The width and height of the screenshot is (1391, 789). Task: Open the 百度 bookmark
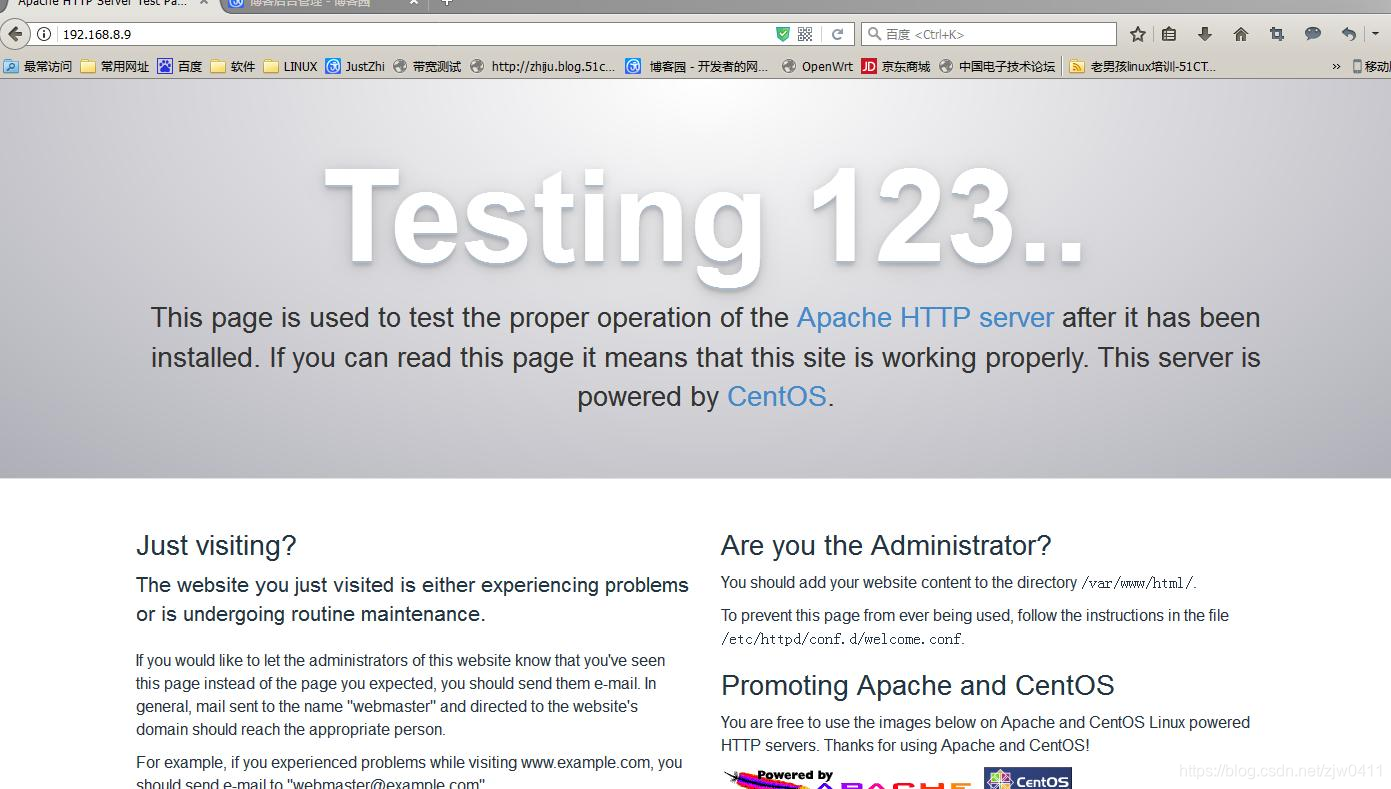tap(180, 67)
